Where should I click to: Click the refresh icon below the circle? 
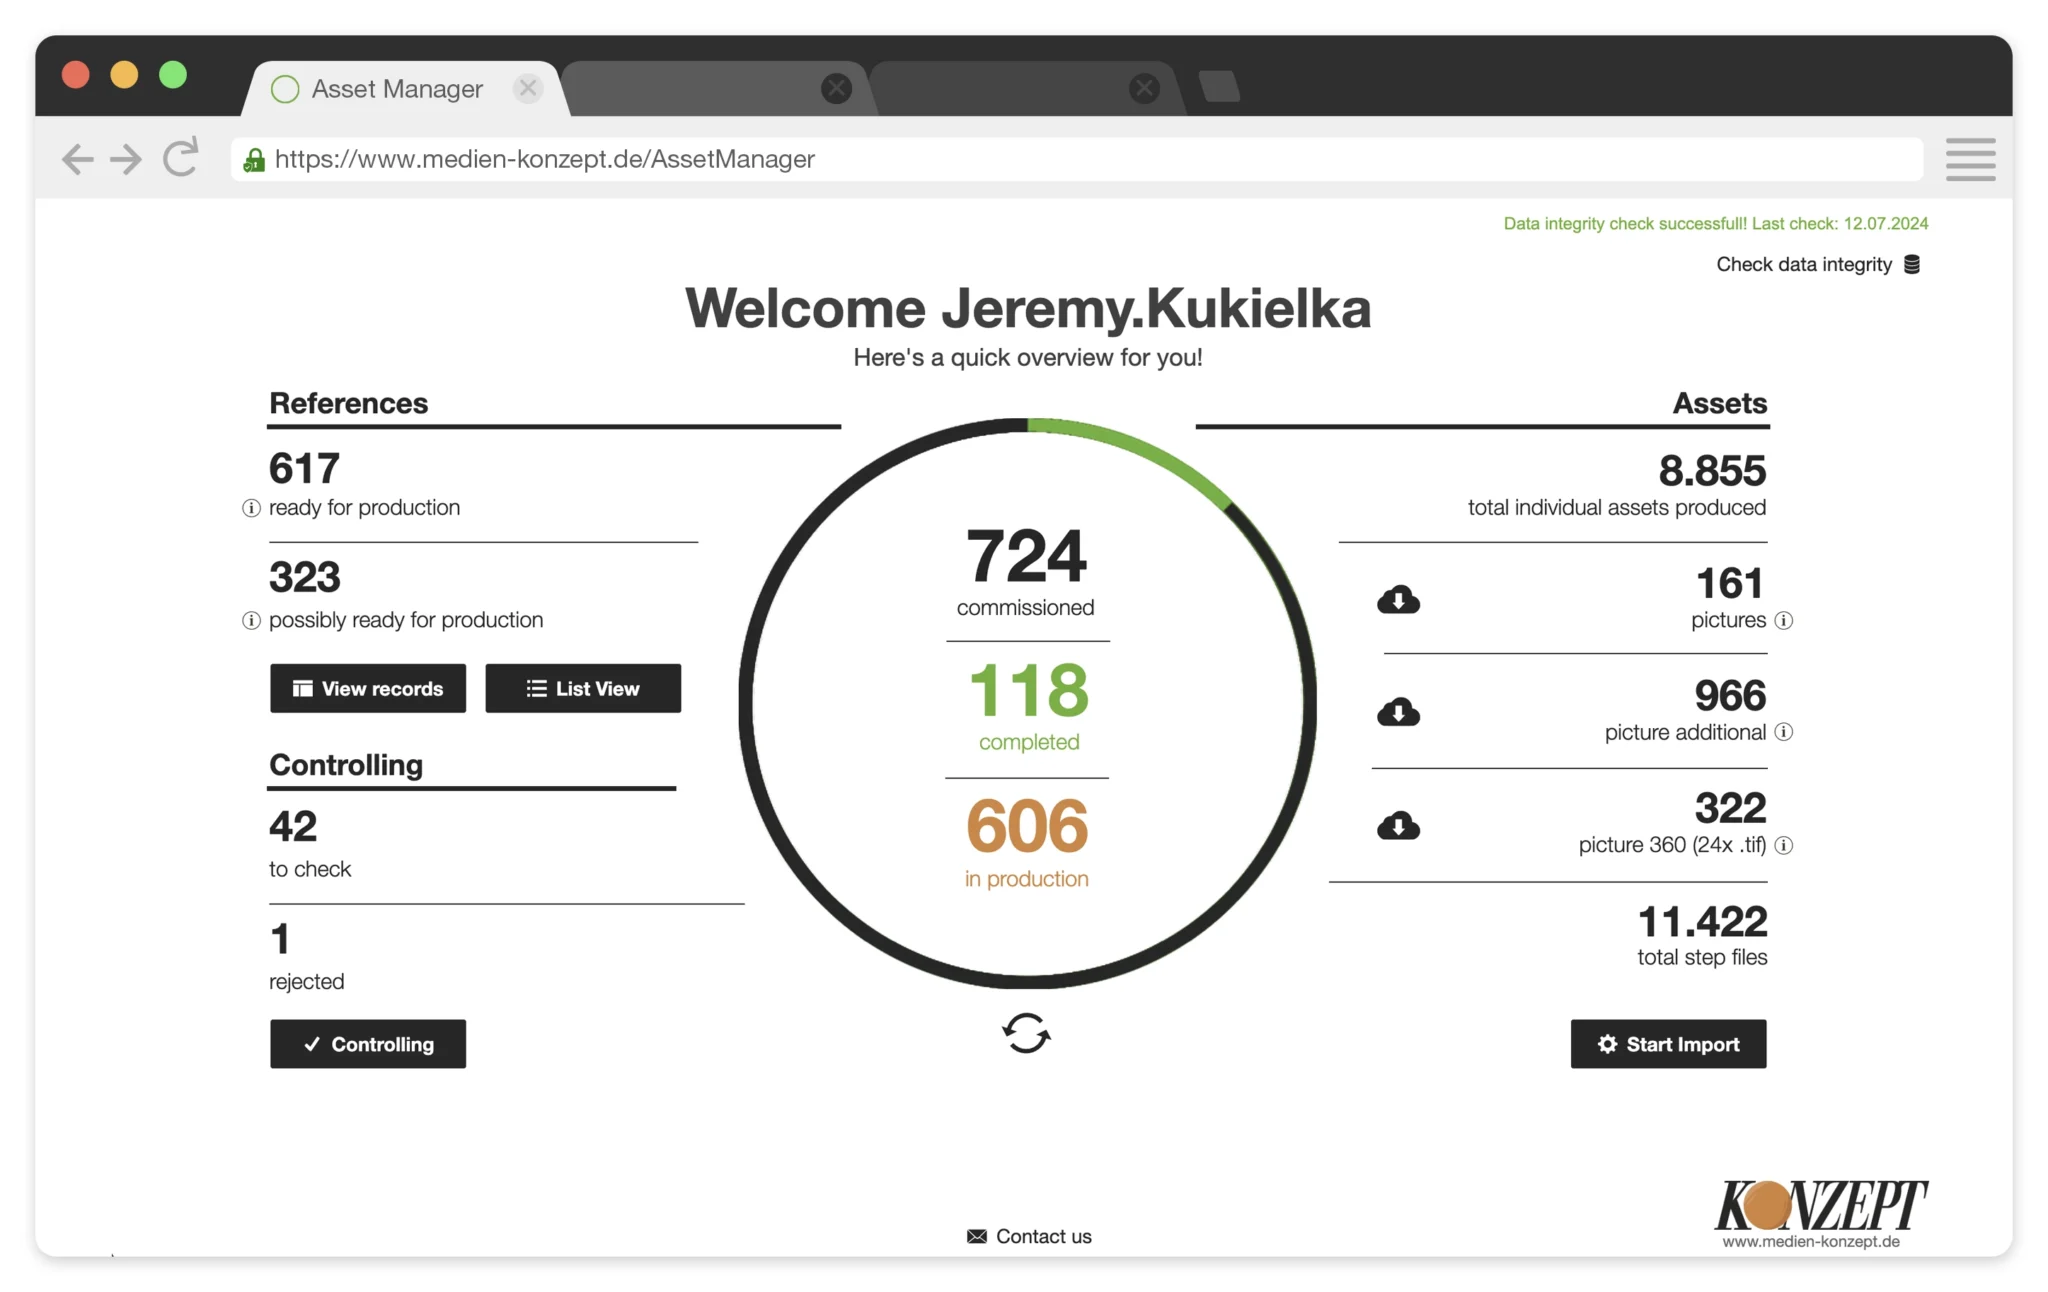(1026, 1033)
